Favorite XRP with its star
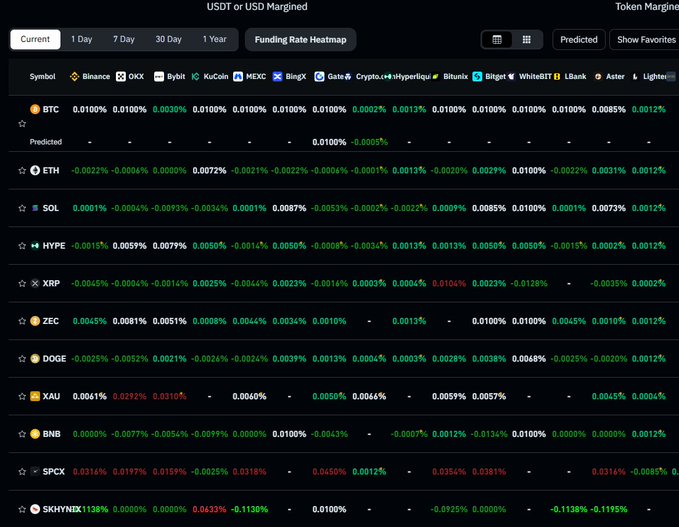The height and width of the screenshot is (527, 679). coord(22,284)
